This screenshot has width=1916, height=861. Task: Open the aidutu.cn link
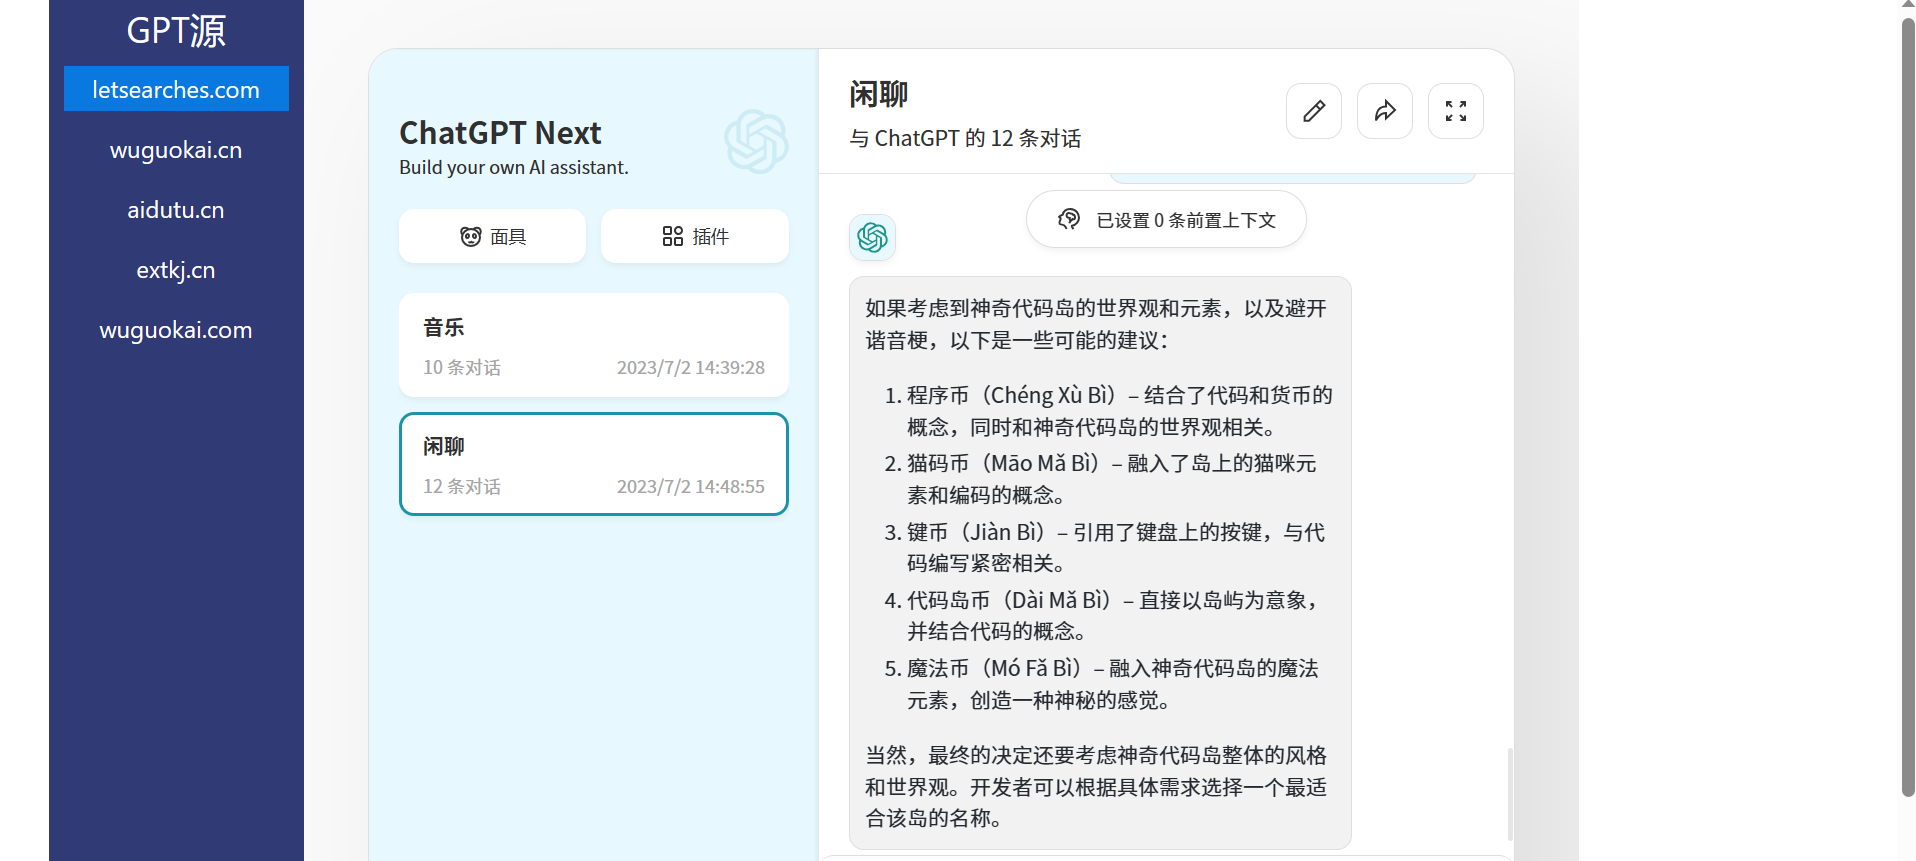tap(176, 210)
